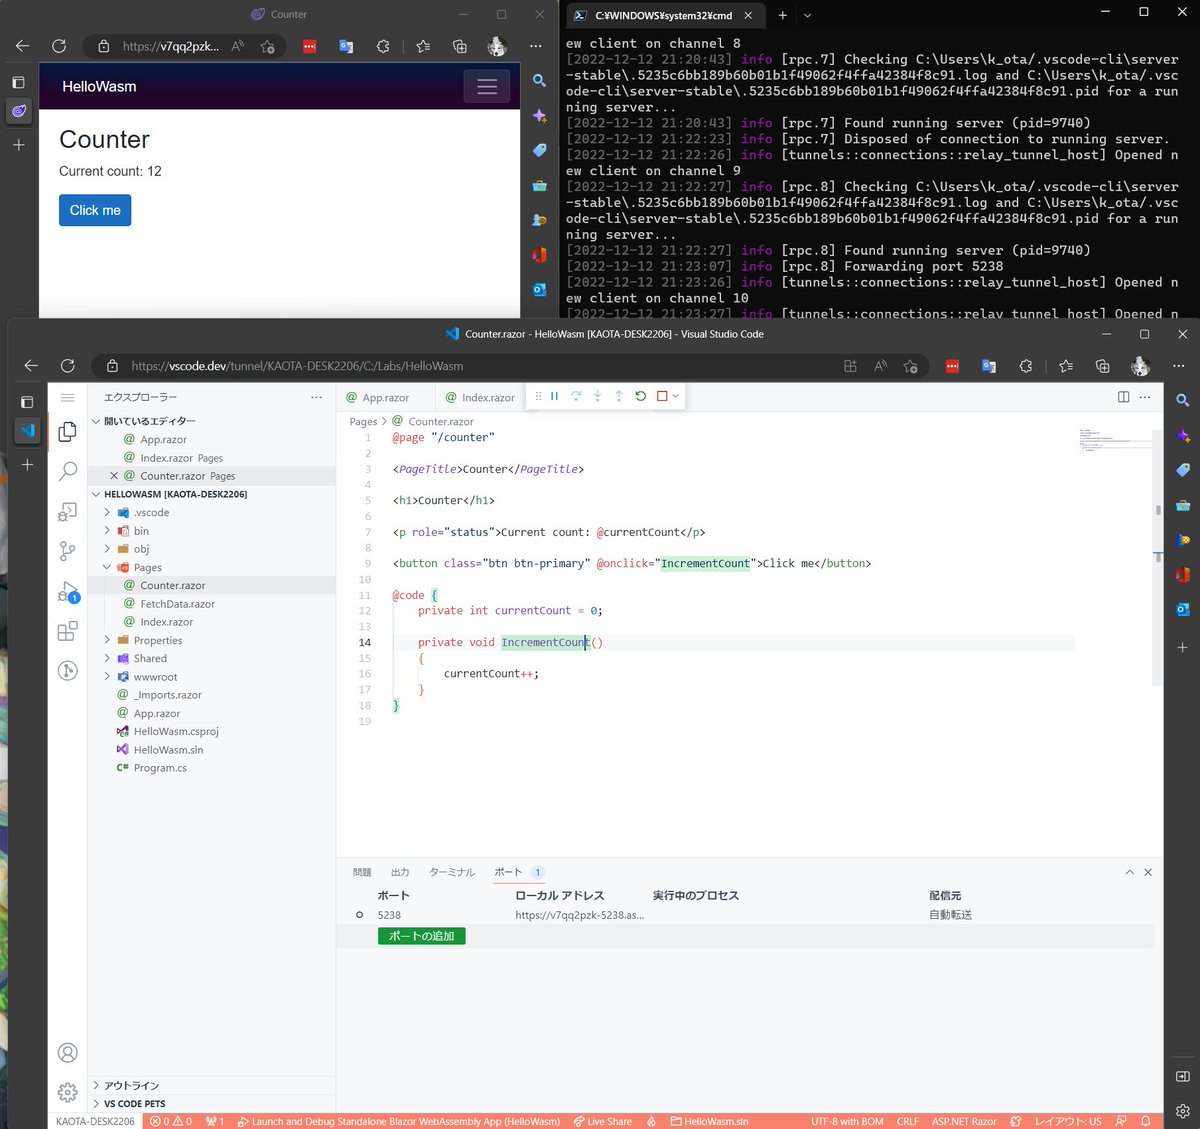The image size is (1200, 1129).
Task: Close Counter.razor in the open editors list
Action: [114, 476]
